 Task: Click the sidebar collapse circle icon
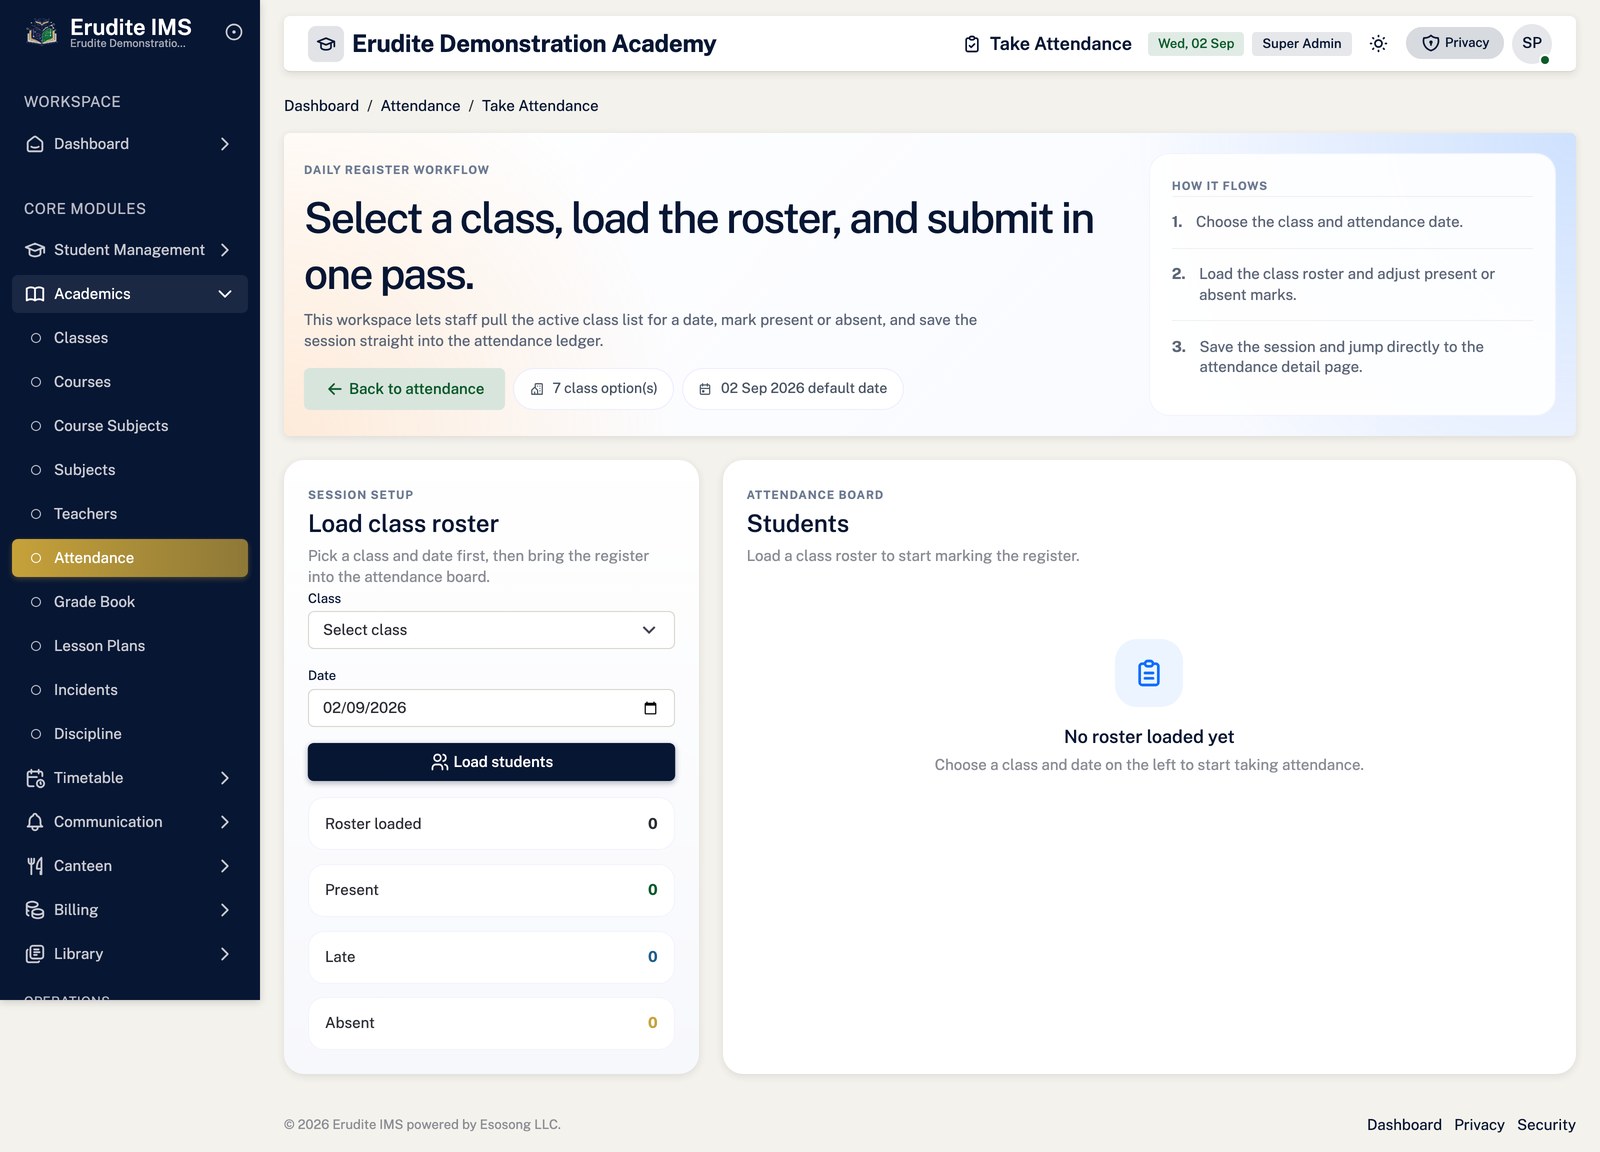tap(234, 32)
